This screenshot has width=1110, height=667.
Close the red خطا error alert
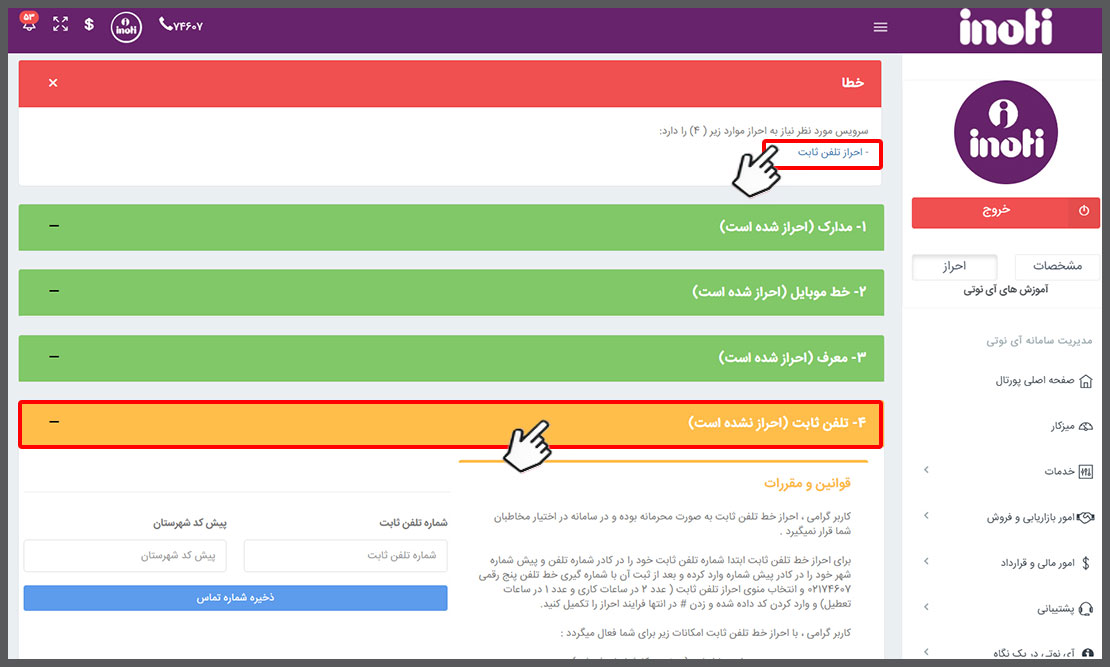(53, 83)
